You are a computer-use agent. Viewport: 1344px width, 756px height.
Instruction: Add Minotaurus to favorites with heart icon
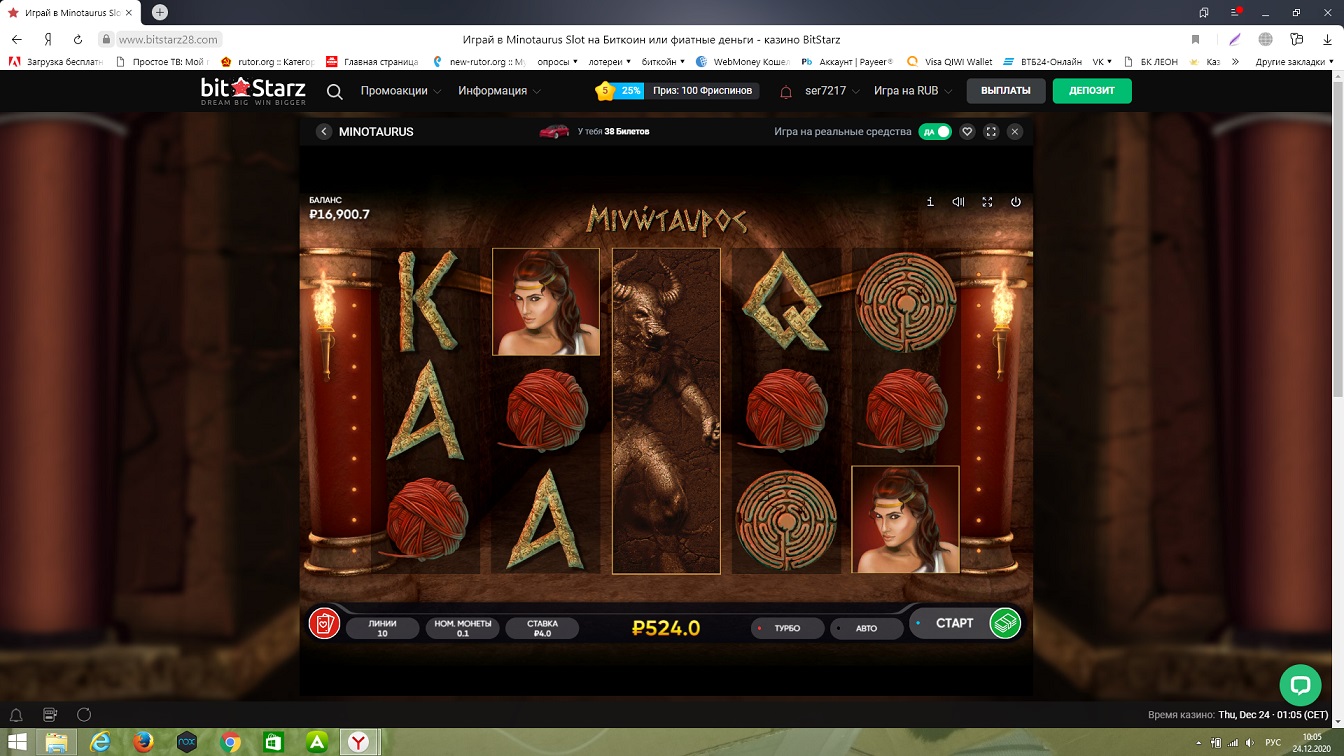(967, 132)
